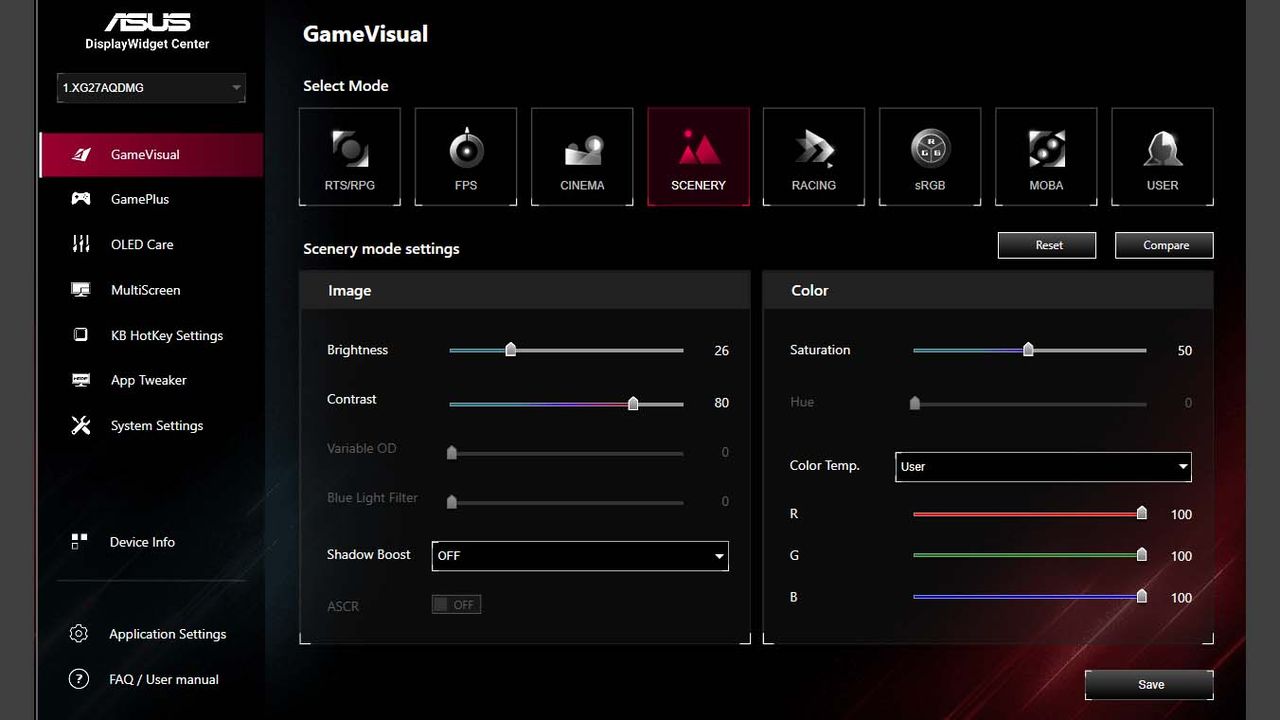Click the disabled Hue slider
This screenshot has height=720, width=1280.
pos(1029,404)
